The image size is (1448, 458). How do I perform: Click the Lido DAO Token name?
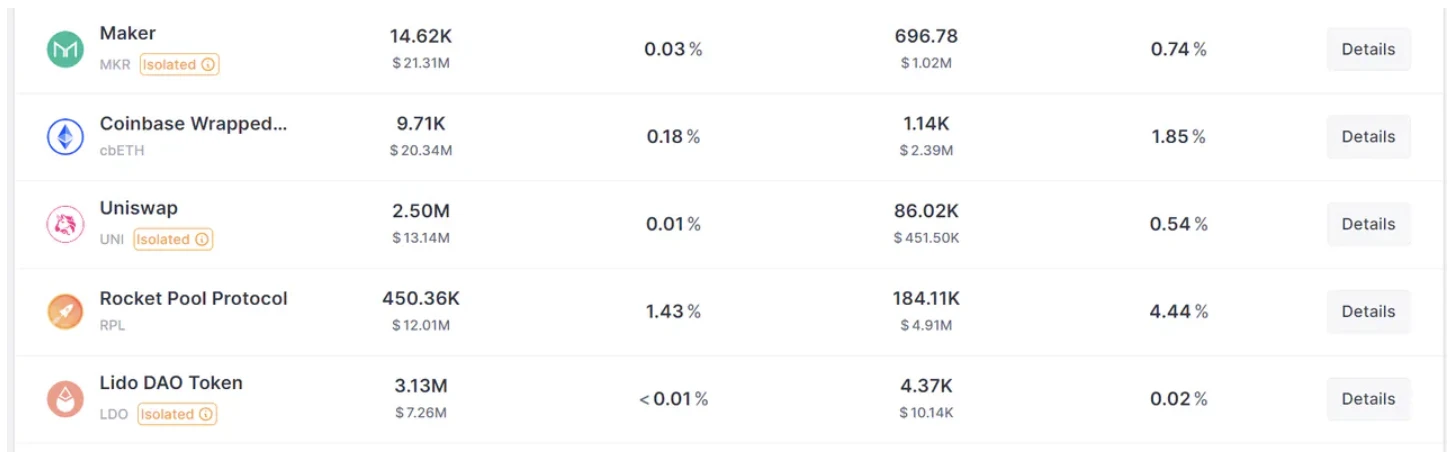point(171,383)
